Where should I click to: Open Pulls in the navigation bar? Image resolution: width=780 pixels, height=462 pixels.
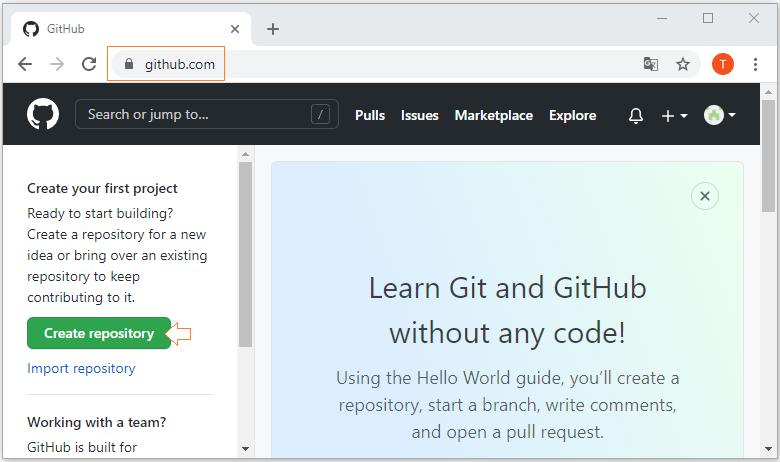tap(370, 115)
